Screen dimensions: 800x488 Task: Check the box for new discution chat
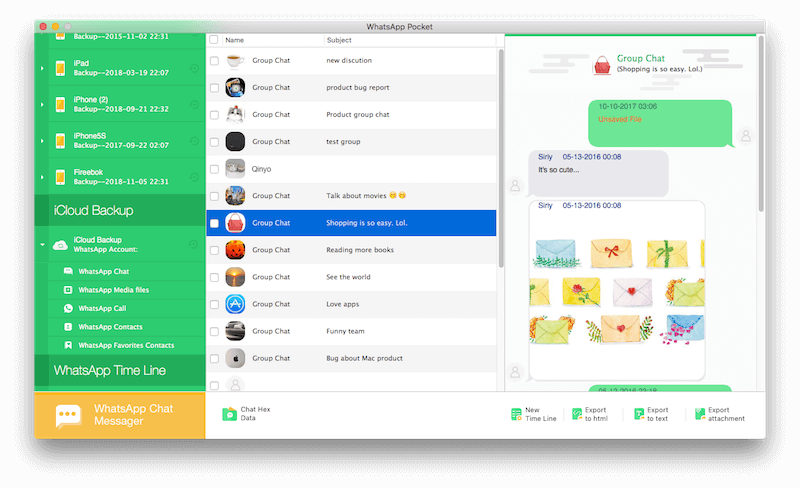[x=214, y=61]
